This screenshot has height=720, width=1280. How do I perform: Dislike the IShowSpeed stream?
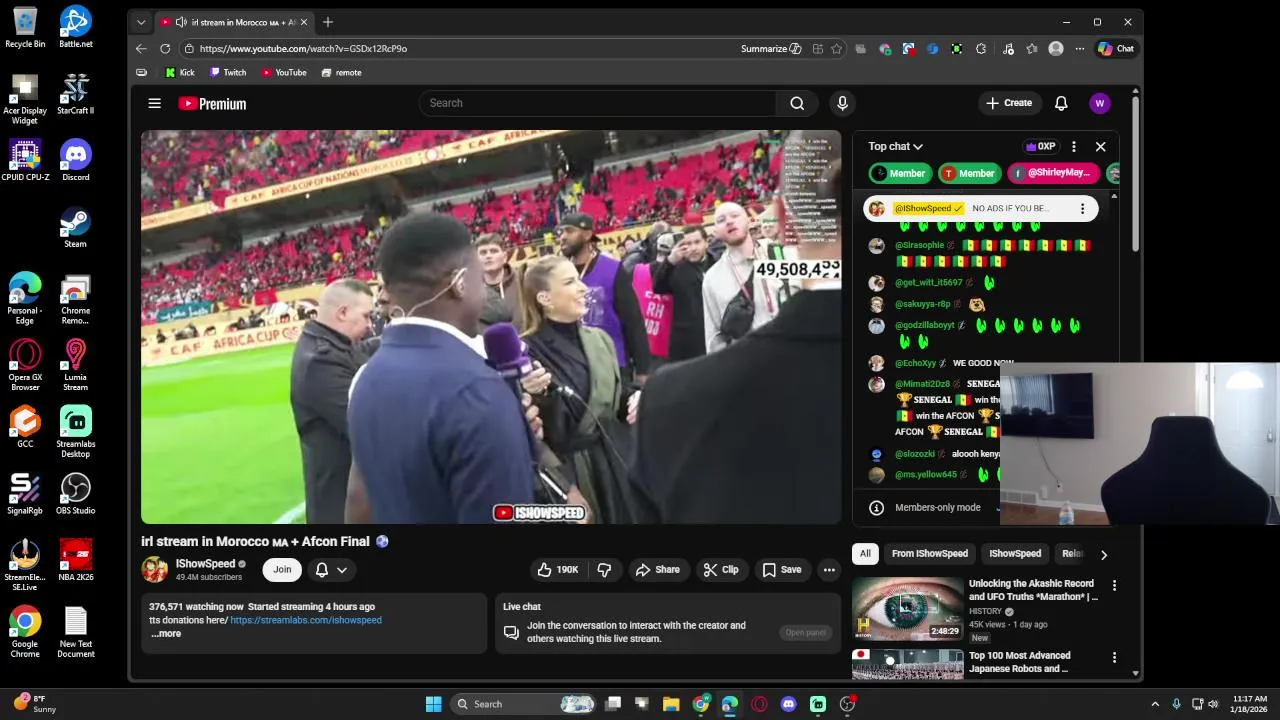(x=604, y=570)
